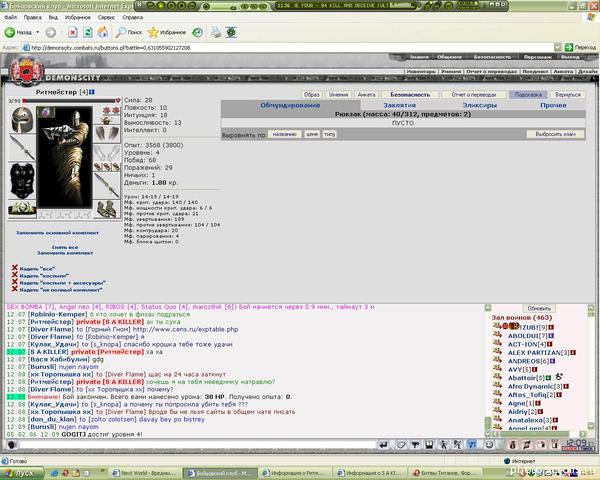Open the Back button history dropdown arrow

click(38, 32)
